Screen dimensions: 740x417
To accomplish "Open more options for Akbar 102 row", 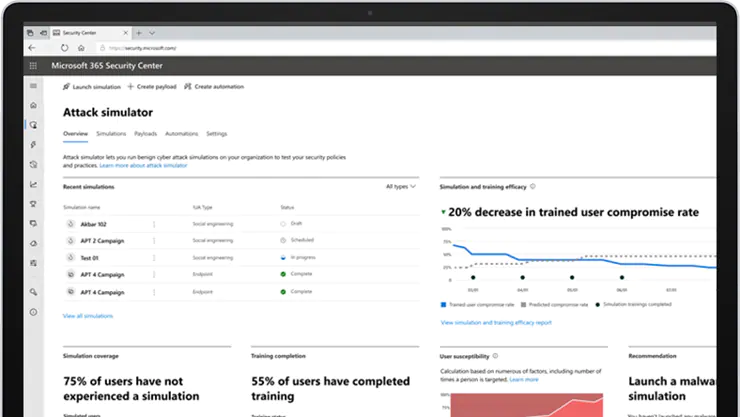I will (154, 224).
